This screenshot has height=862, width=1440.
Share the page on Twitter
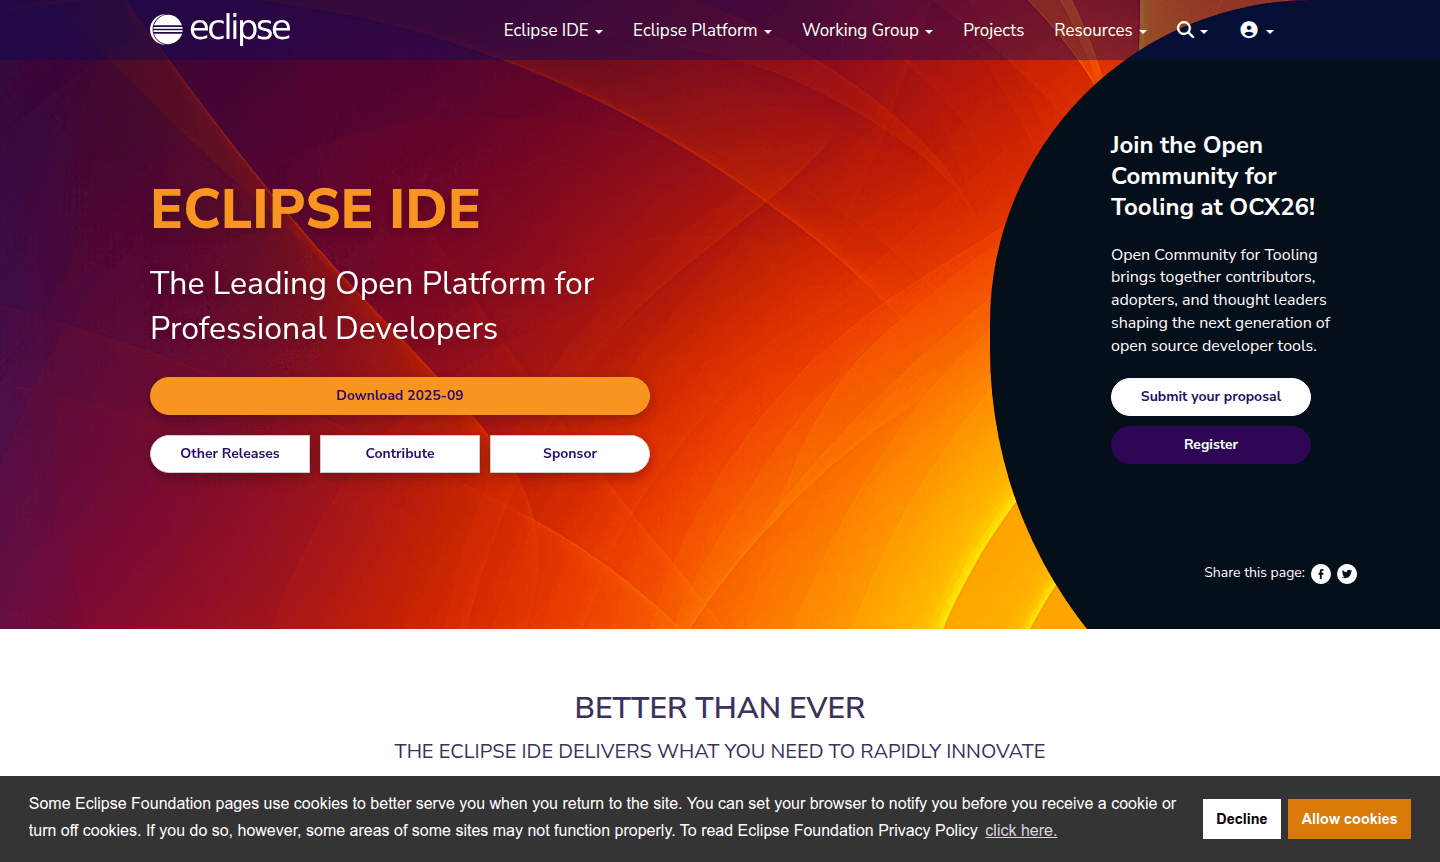coord(1346,573)
